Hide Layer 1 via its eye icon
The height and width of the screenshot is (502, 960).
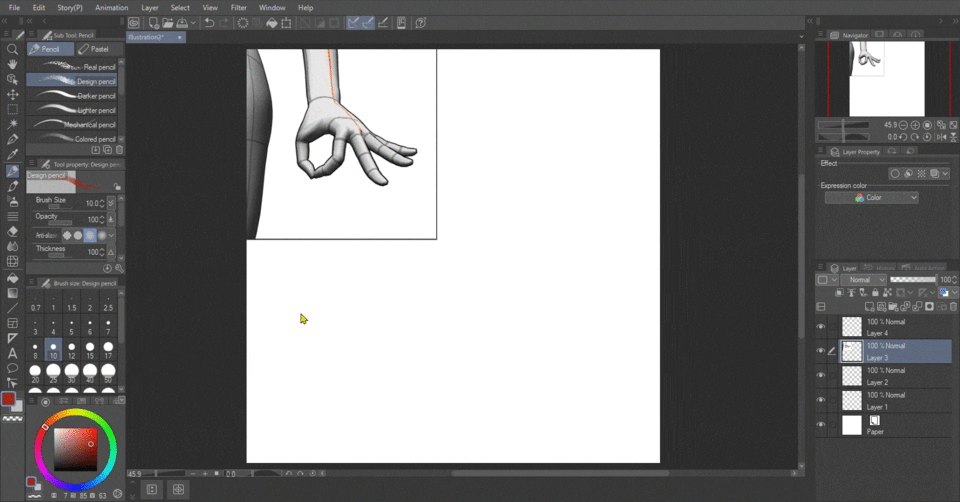(x=821, y=400)
